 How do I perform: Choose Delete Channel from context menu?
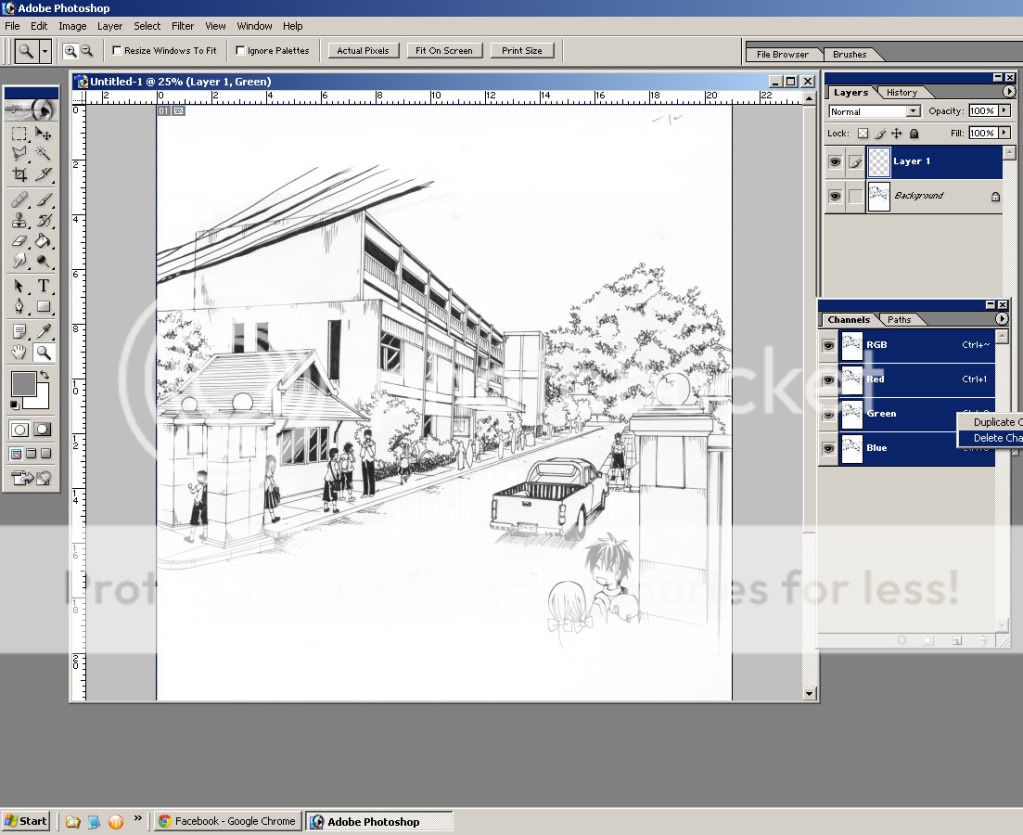point(992,438)
